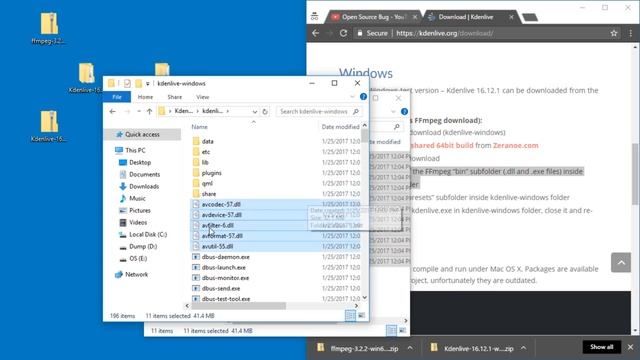Go back in the kdenlive-windows Explorer

(x=113, y=111)
